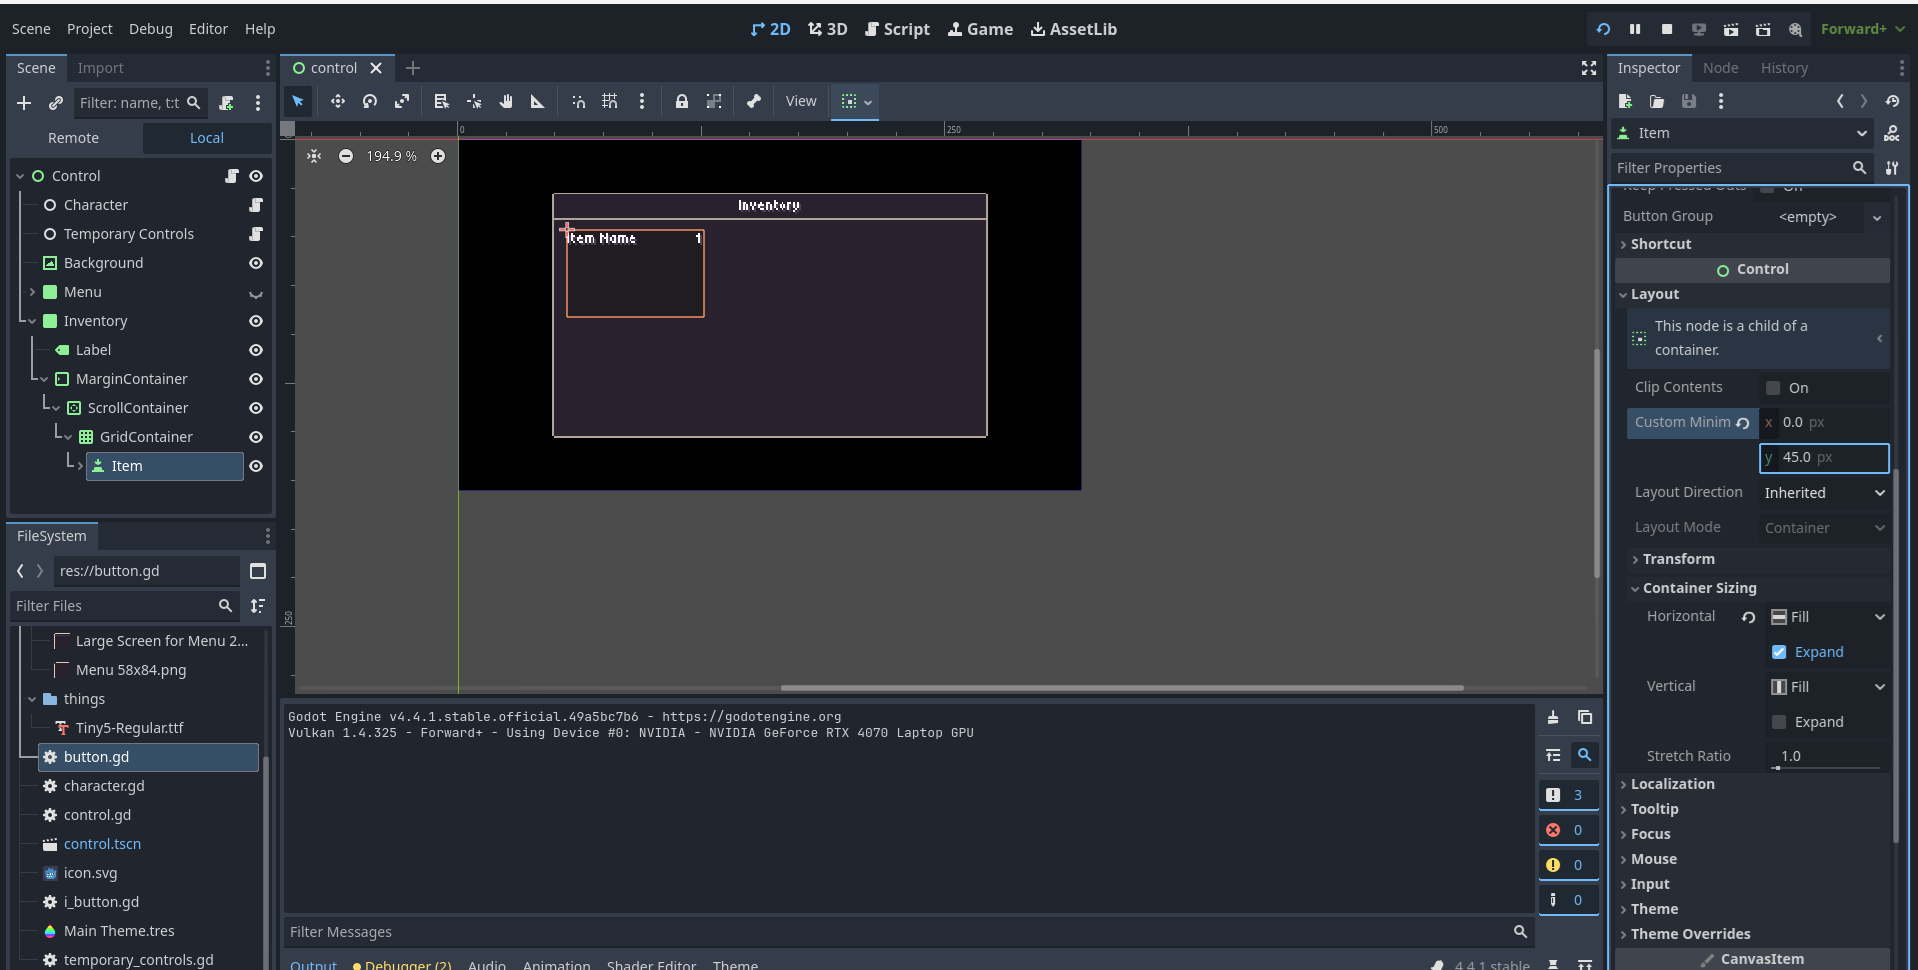Zoom in on the canvas
Viewport: 1918px width, 970px height.
(x=438, y=156)
